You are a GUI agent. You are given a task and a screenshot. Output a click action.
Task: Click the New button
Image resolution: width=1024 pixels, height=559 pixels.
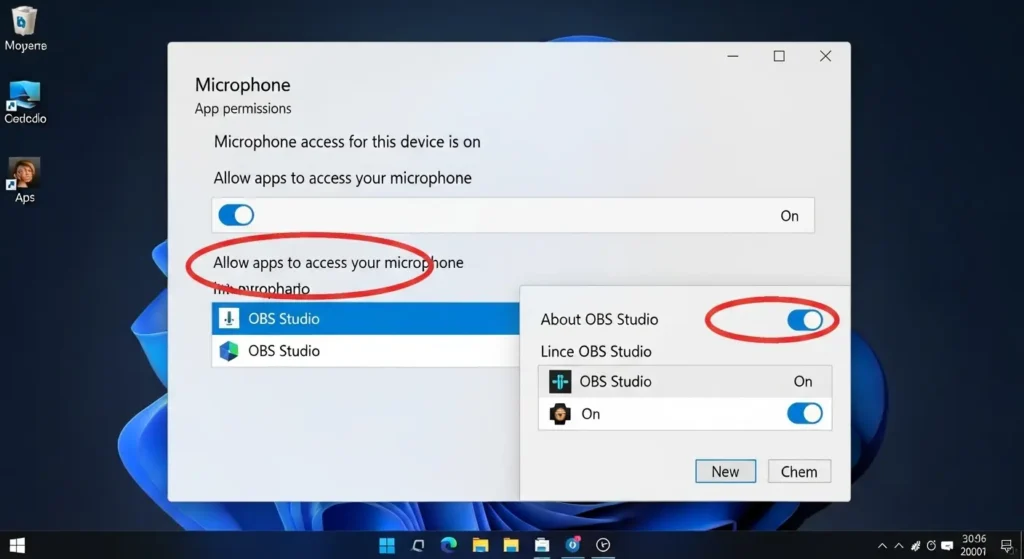tap(726, 471)
